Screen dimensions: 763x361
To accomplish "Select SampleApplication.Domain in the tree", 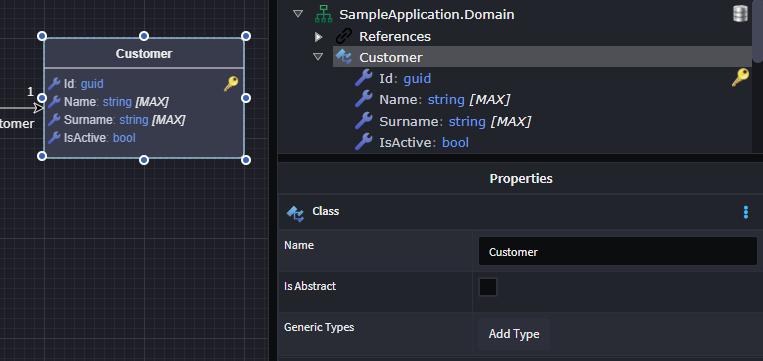I will coord(426,15).
